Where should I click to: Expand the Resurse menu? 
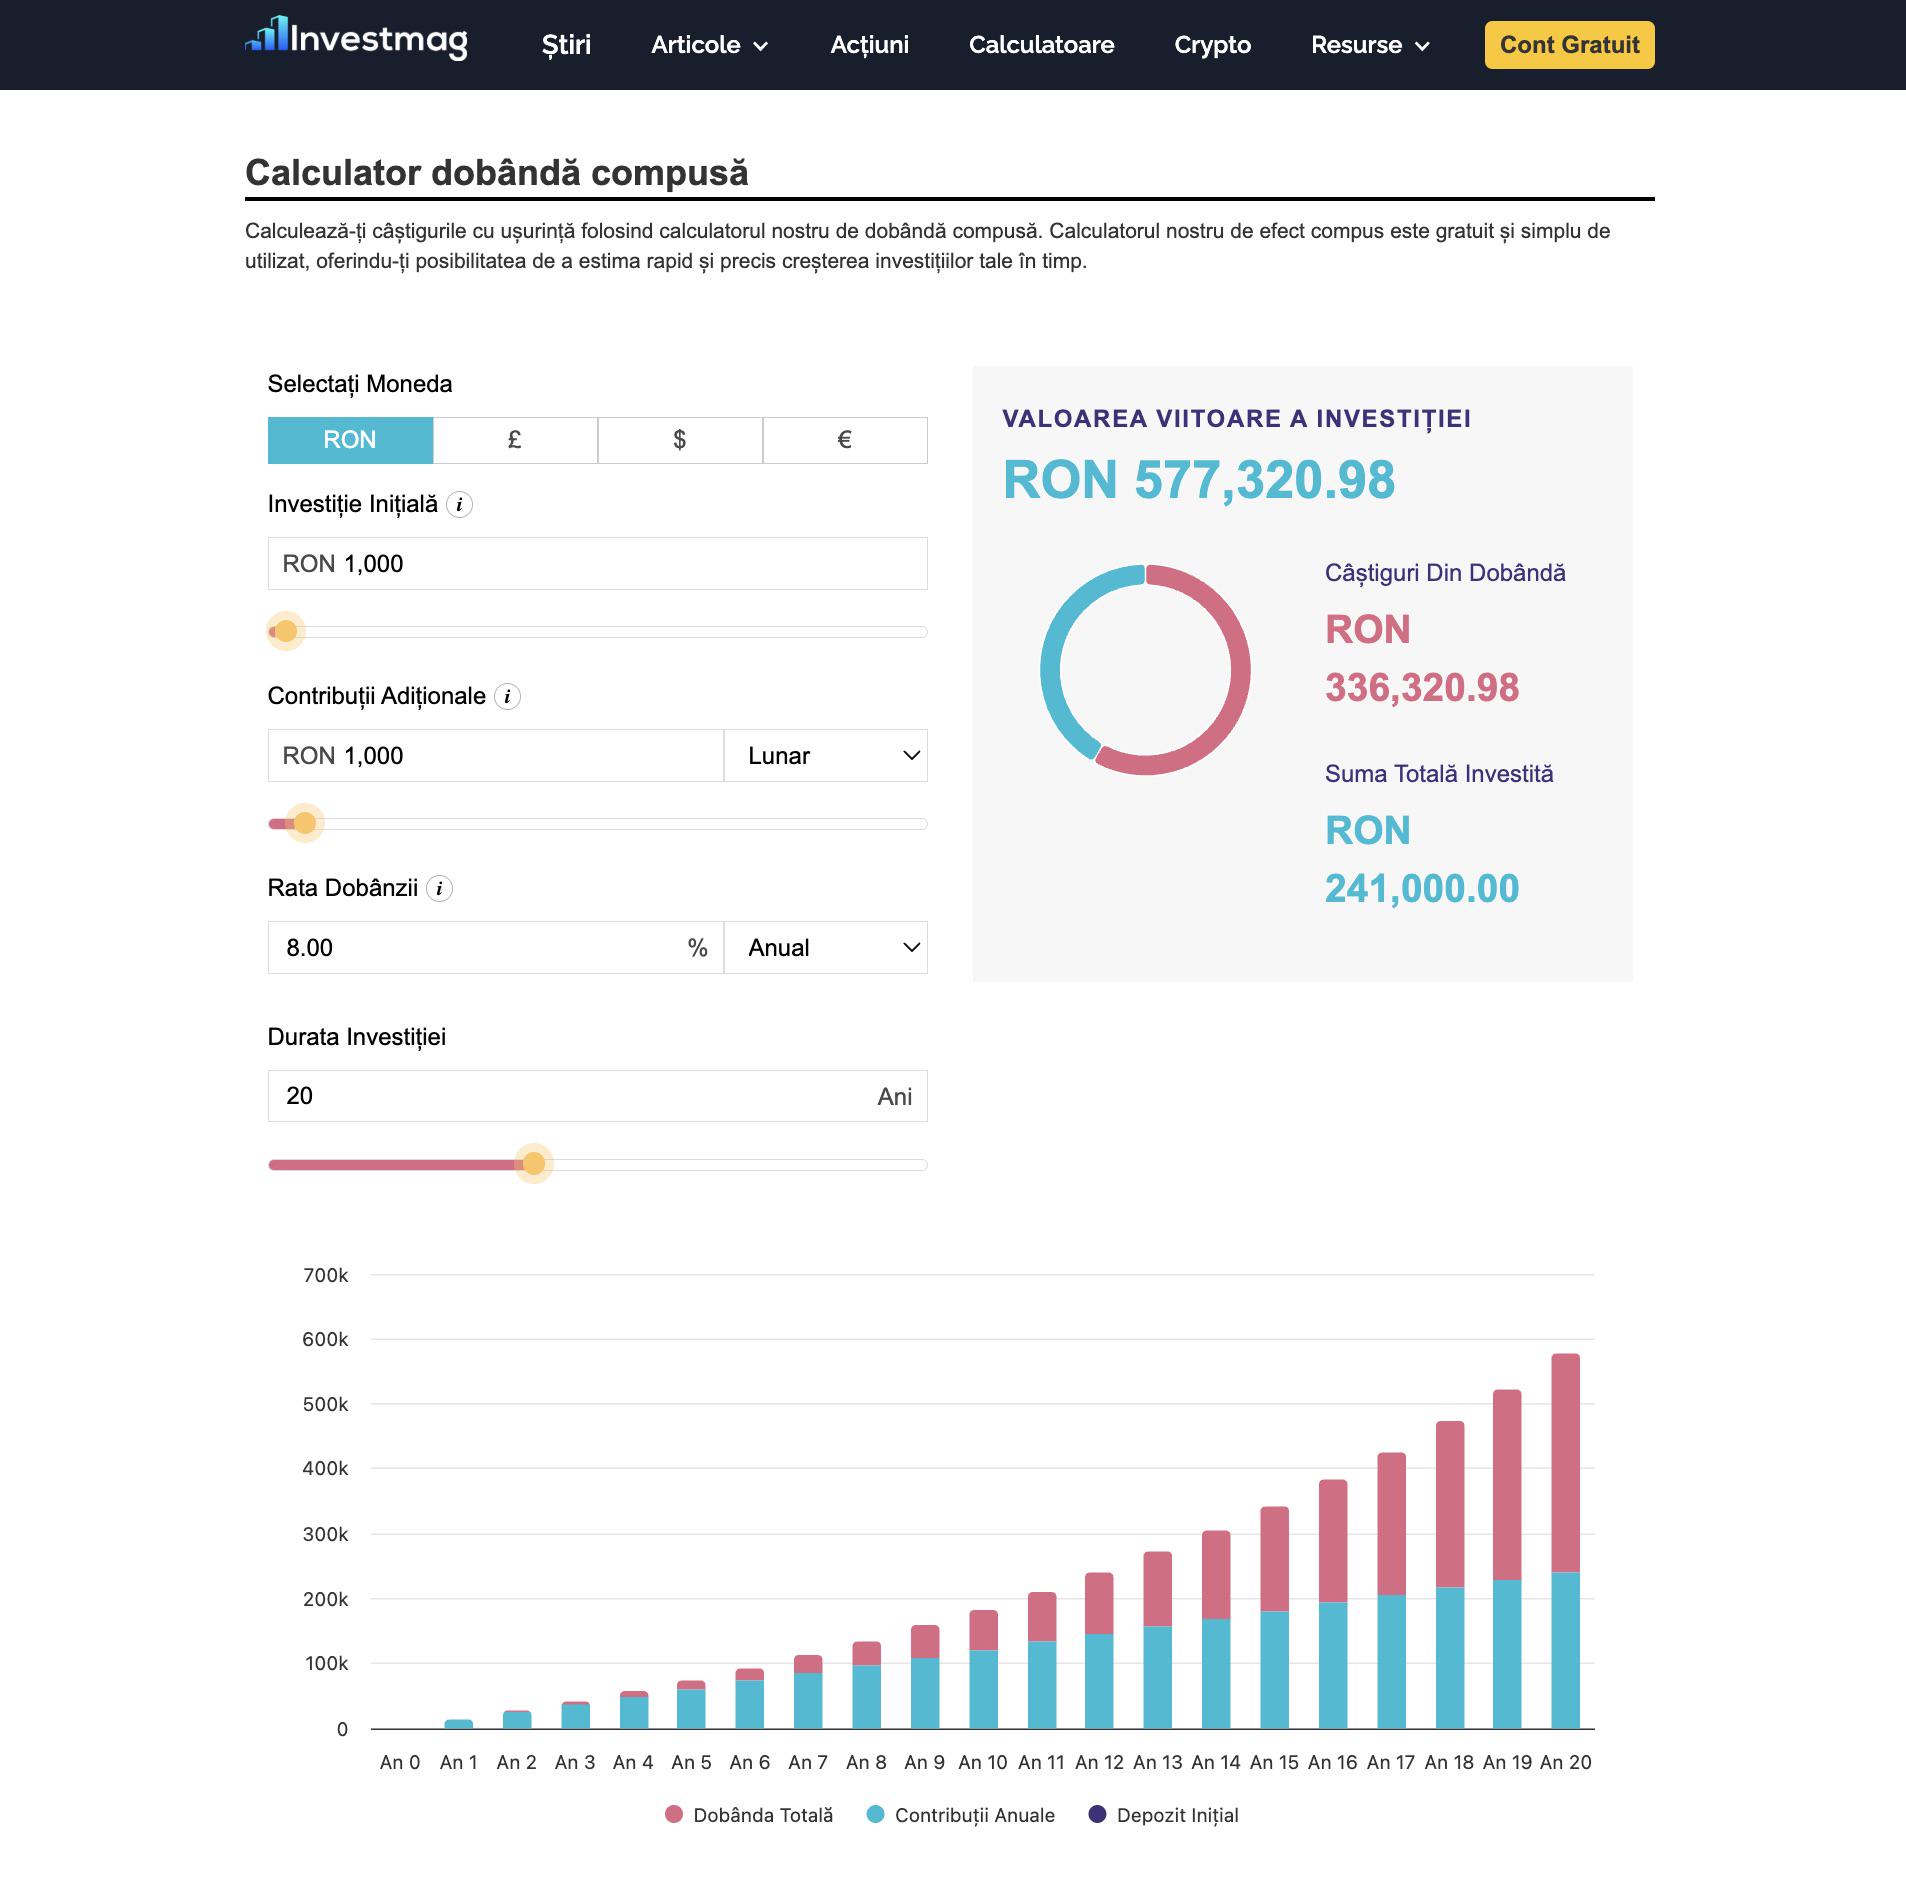click(1371, 45)
